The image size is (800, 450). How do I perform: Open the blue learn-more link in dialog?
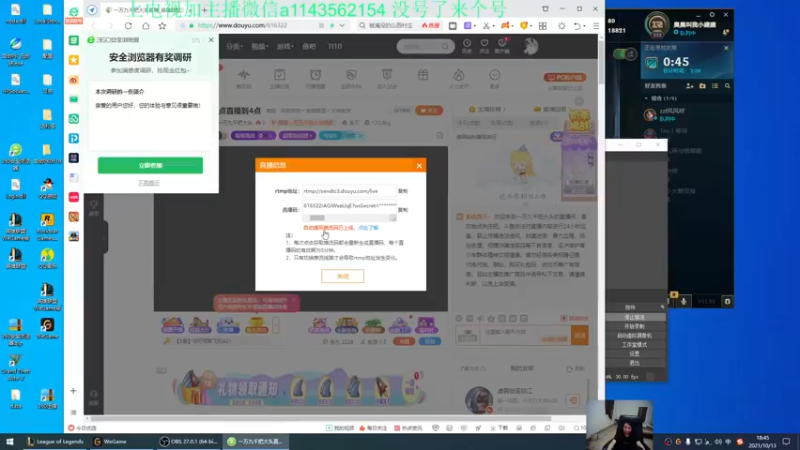[368, 228]
